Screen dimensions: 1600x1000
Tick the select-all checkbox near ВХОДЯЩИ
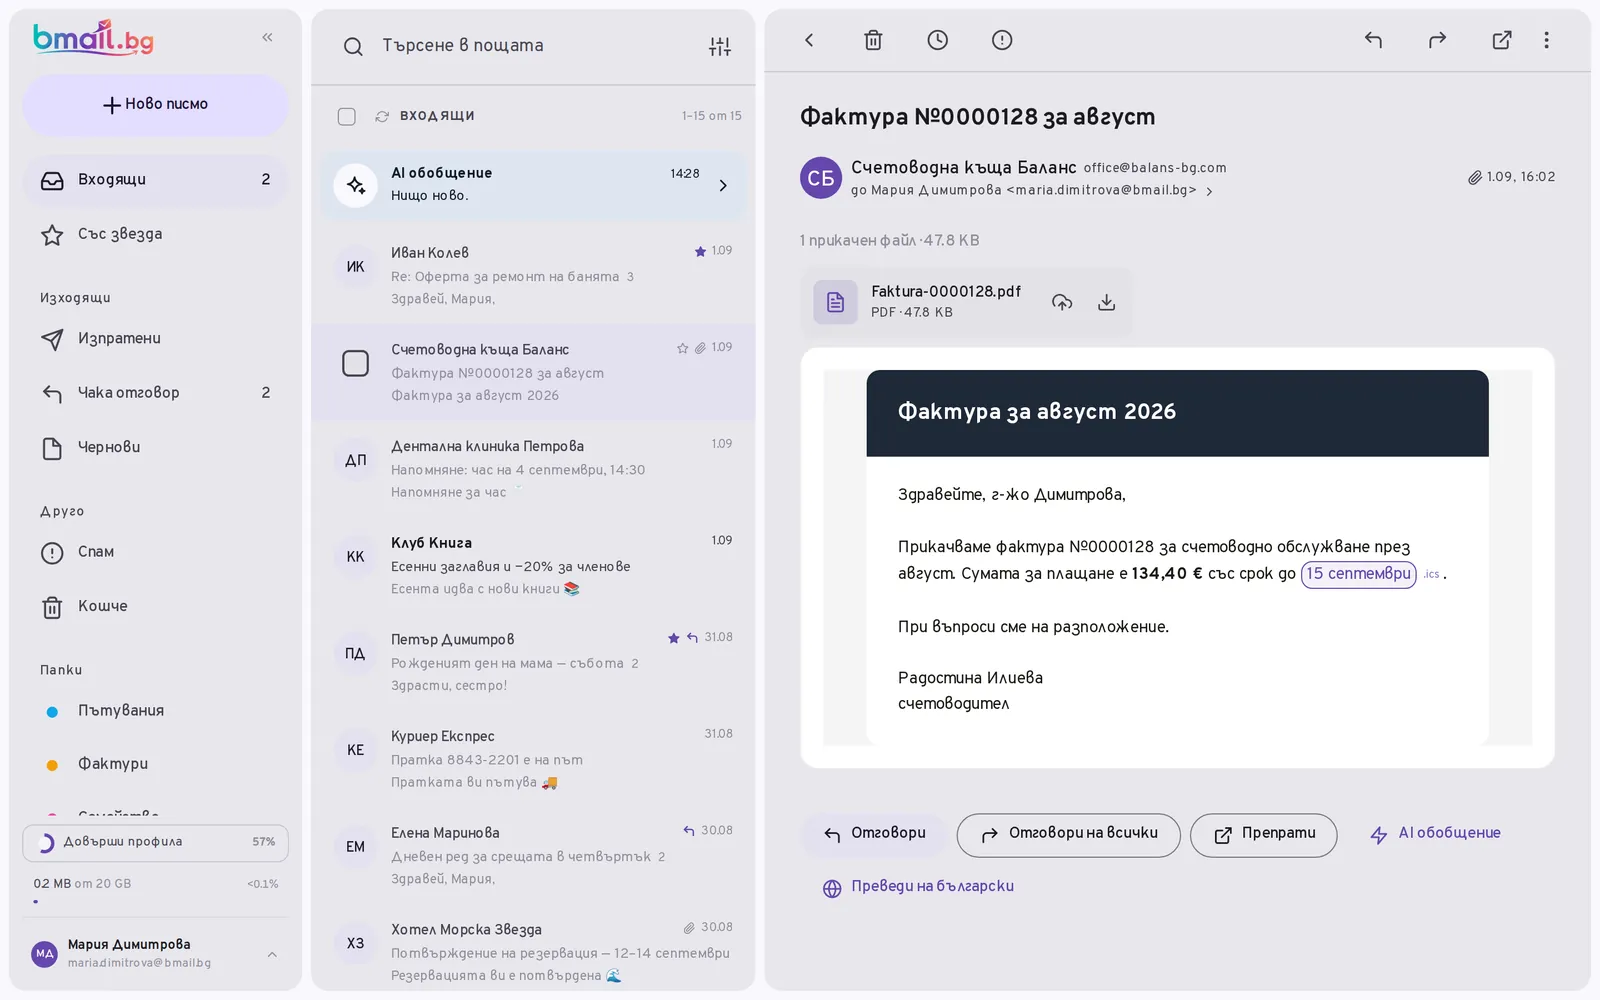click(347, 117)
